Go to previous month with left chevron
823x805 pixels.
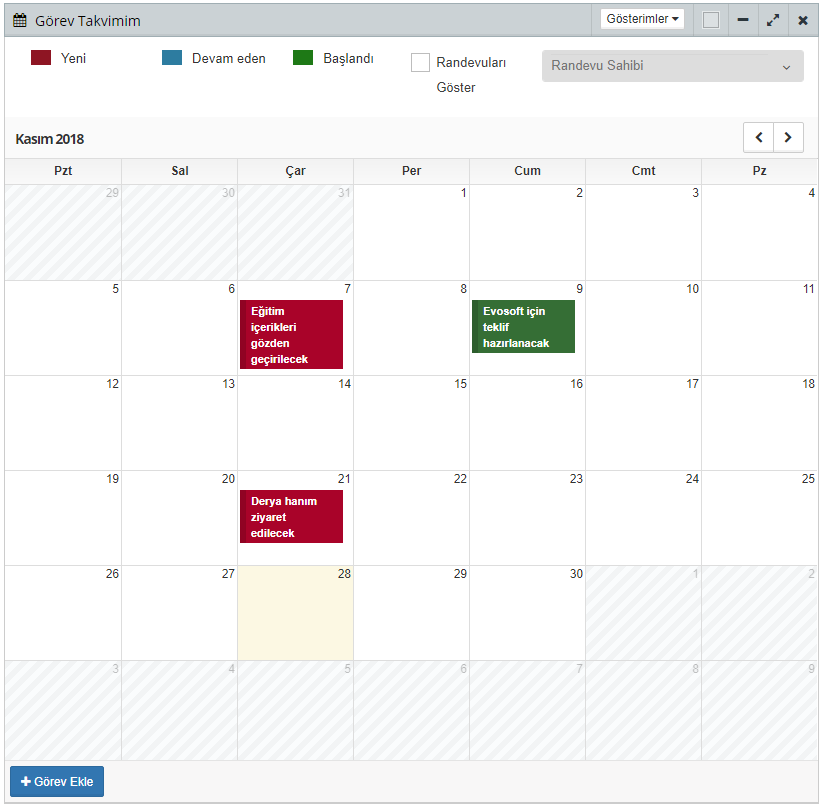point(758,137)
